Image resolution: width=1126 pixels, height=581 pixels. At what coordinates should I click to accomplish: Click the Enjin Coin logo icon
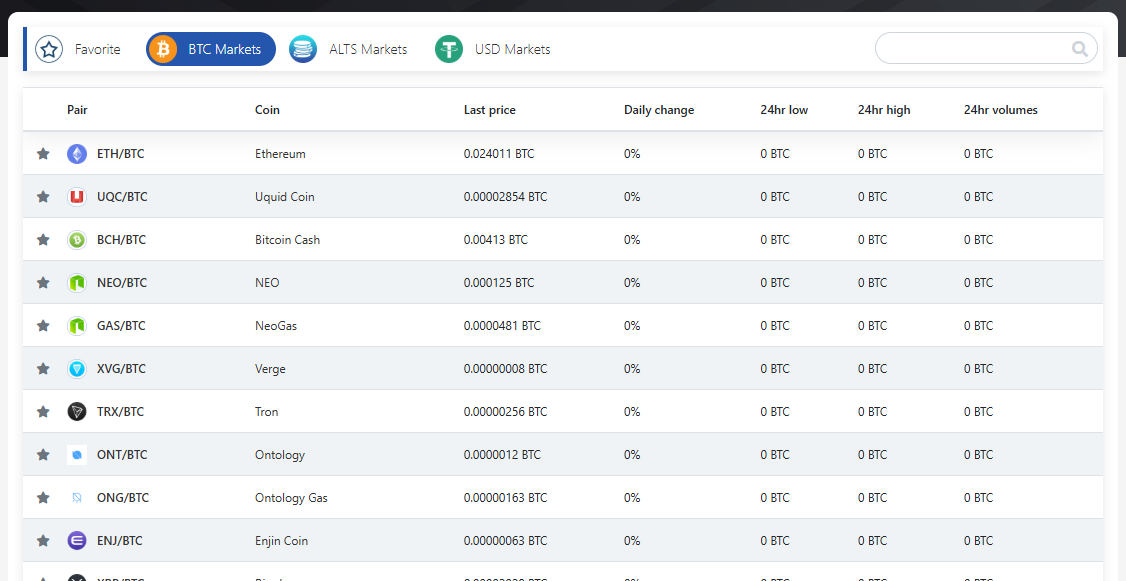(x=77, y=541)
